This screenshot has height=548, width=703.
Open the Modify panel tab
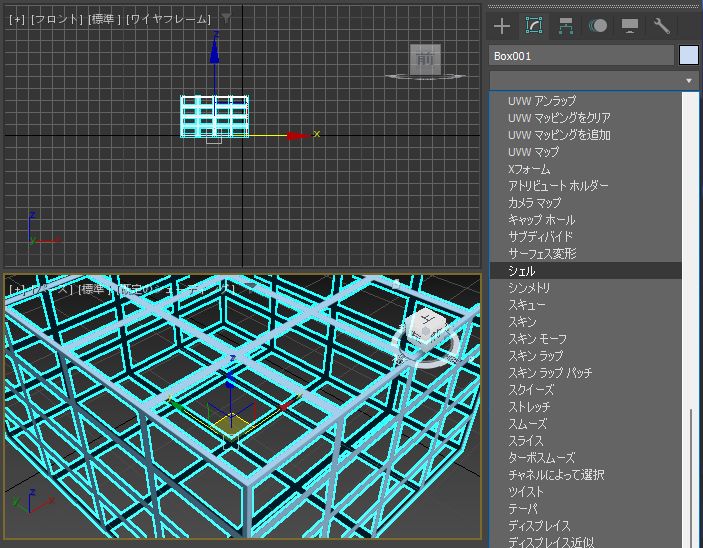coord(534,26)
